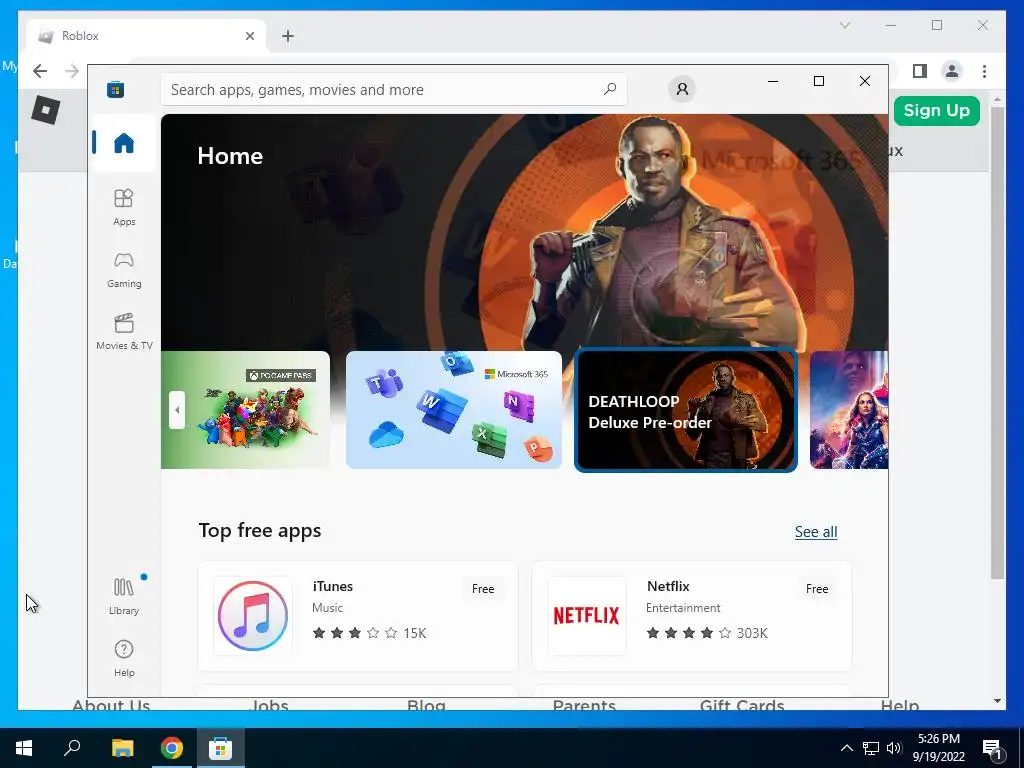Click the Top free apps heading
The height and width of the screenshot is (768, 1024).
pyautogui.click(x=259, y=530)
